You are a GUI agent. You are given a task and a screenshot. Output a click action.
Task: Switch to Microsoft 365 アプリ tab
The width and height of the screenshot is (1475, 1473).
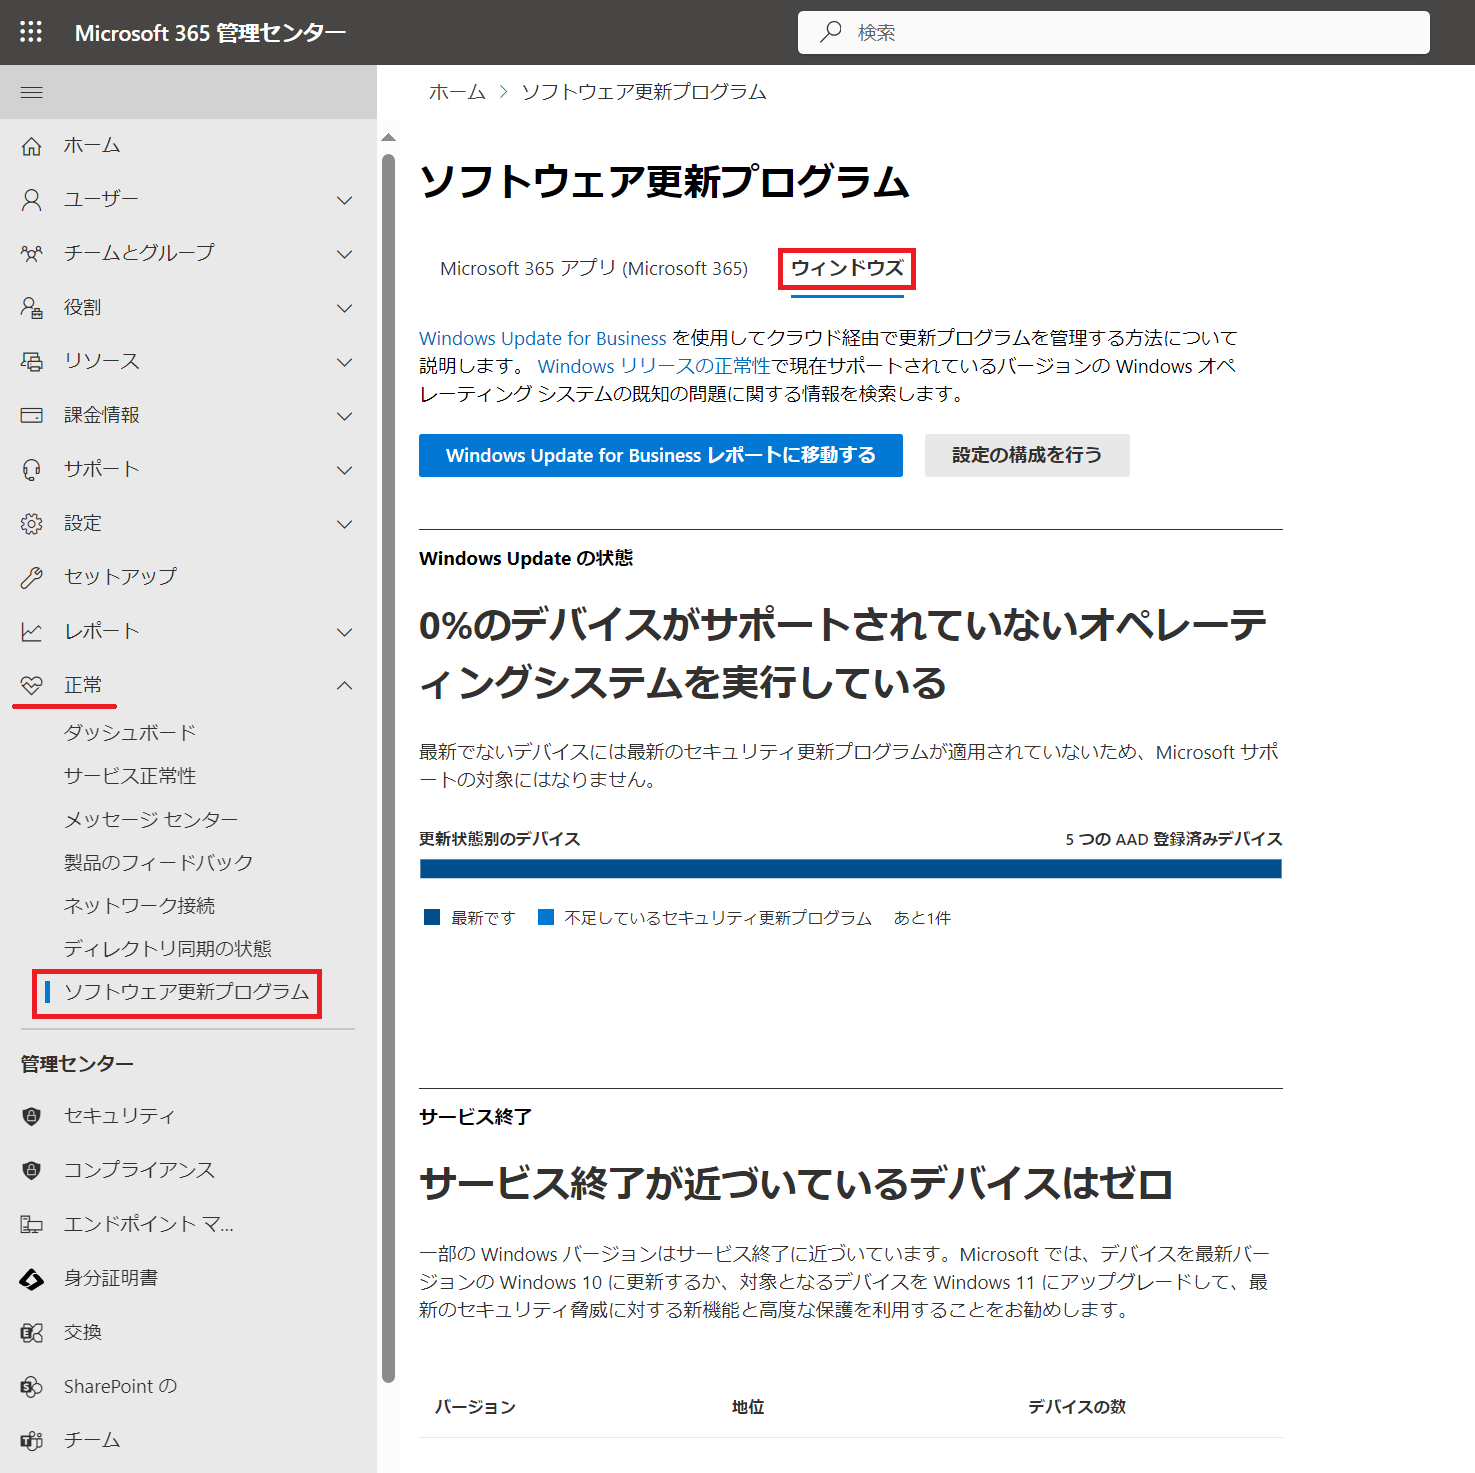click(x=594, y=268)
